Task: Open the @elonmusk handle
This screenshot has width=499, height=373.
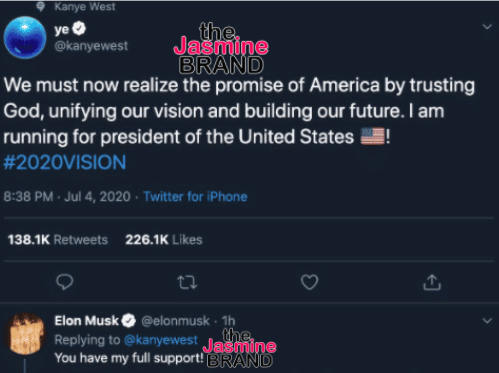Action: click(175, 321)
